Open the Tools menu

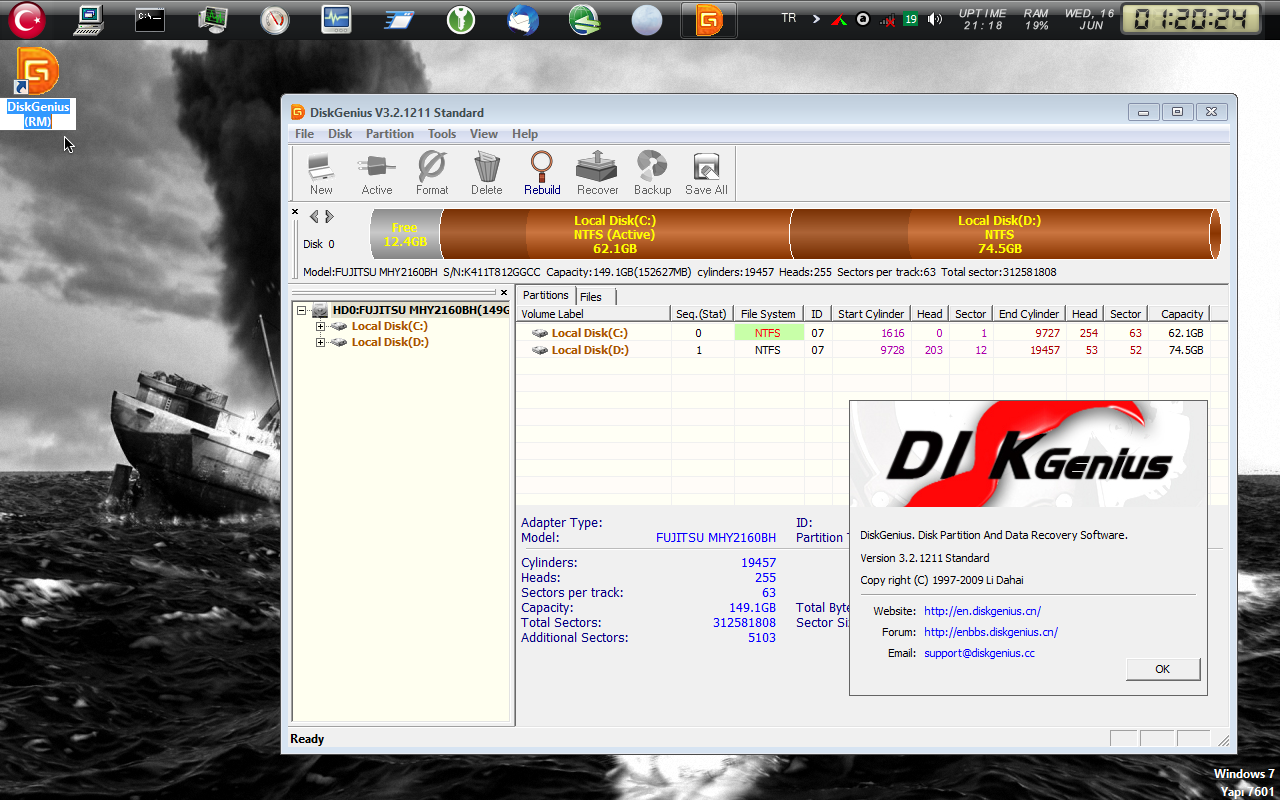pos(442,134)
